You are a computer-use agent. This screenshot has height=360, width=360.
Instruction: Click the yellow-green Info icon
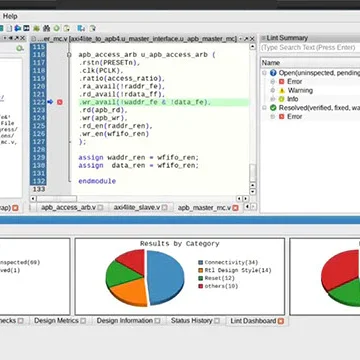tap(282, 99)
